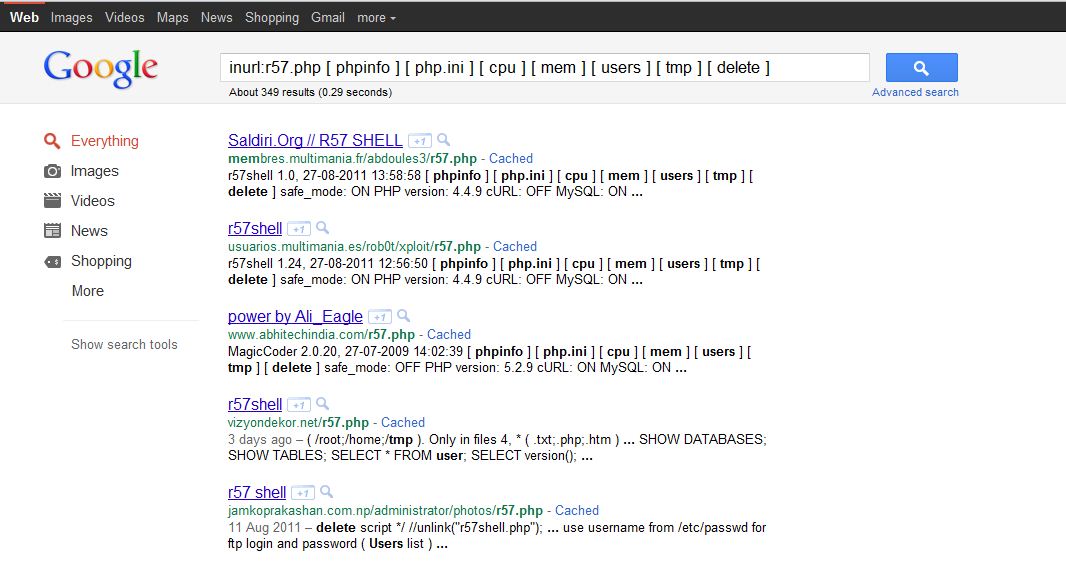This screenshot has width=1066, height=564.
Task: Click the blue search magnifier button
Action: 921,68
